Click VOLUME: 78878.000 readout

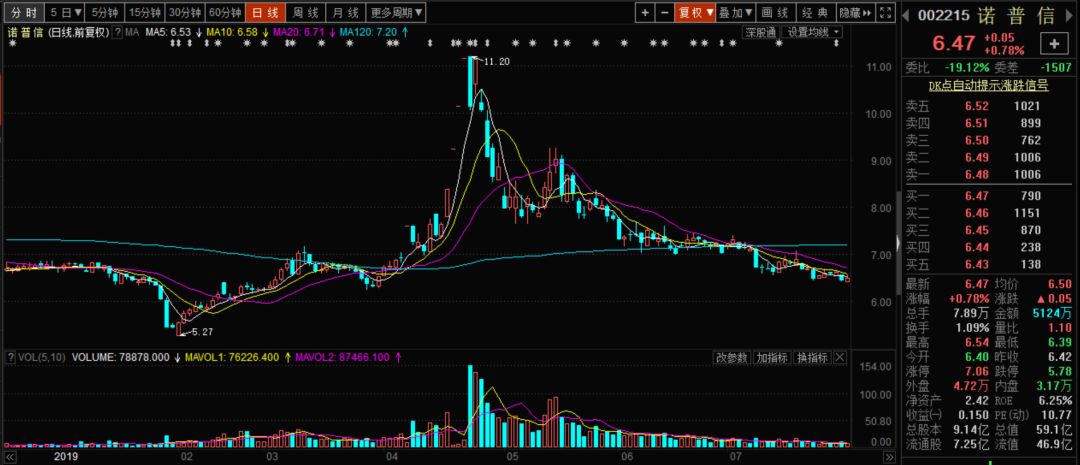[121, 358]
